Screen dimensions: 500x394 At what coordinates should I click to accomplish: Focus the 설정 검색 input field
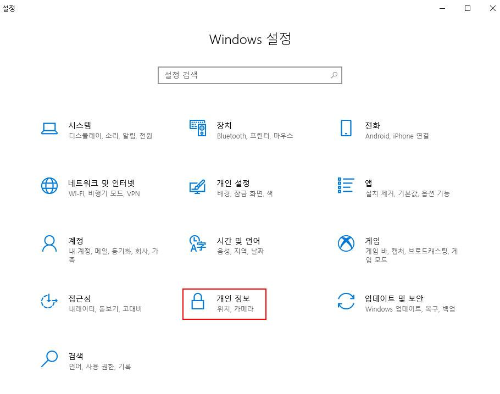point(250,75)
